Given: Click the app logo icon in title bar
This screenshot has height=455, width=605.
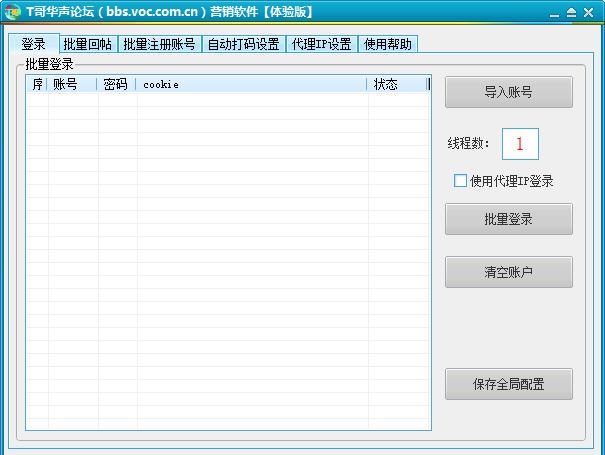Looking at the screenshot, I should point(13,12).
